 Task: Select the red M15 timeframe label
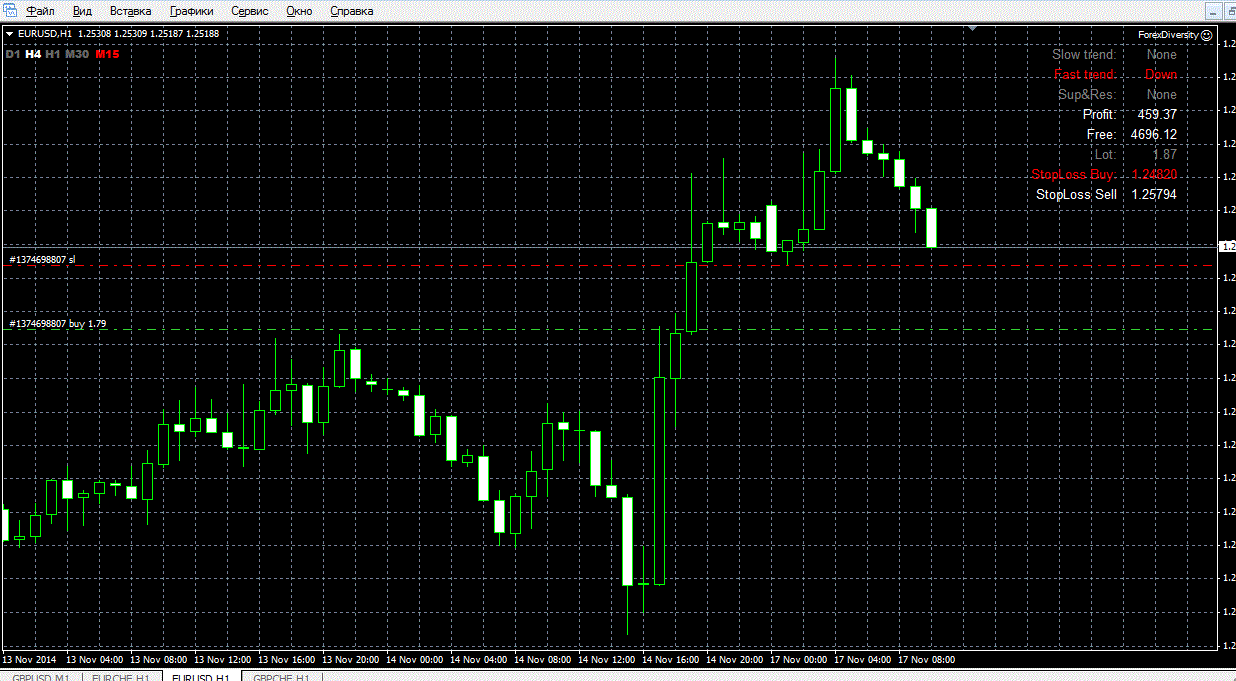pyautogui.click(x=107, y=54)
